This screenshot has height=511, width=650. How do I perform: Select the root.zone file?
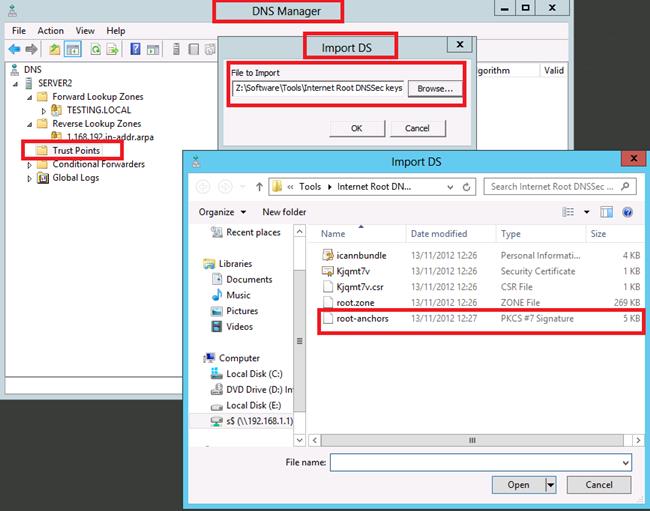pyautogui.click(x=480, y=303)
